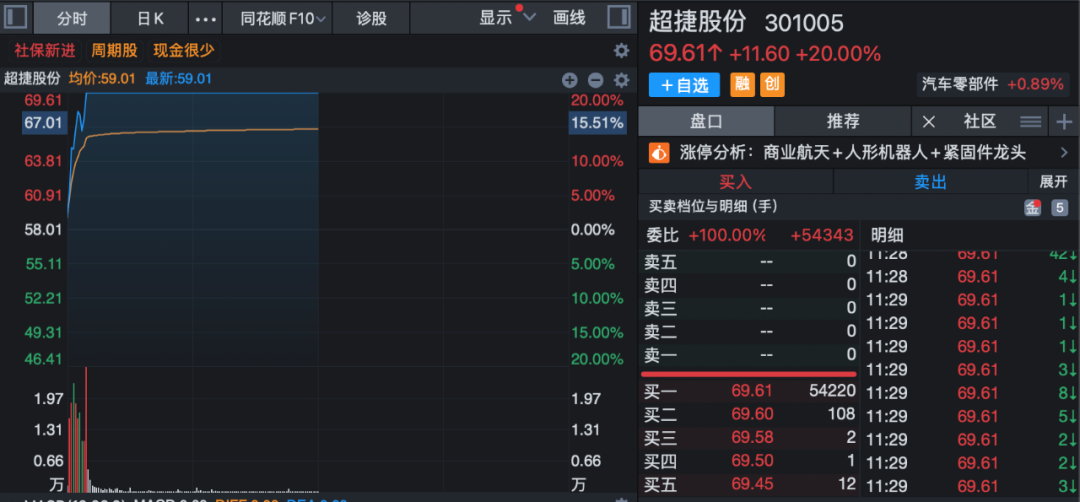
Task: Open tag row settings gear
Action: pos(621,50)
